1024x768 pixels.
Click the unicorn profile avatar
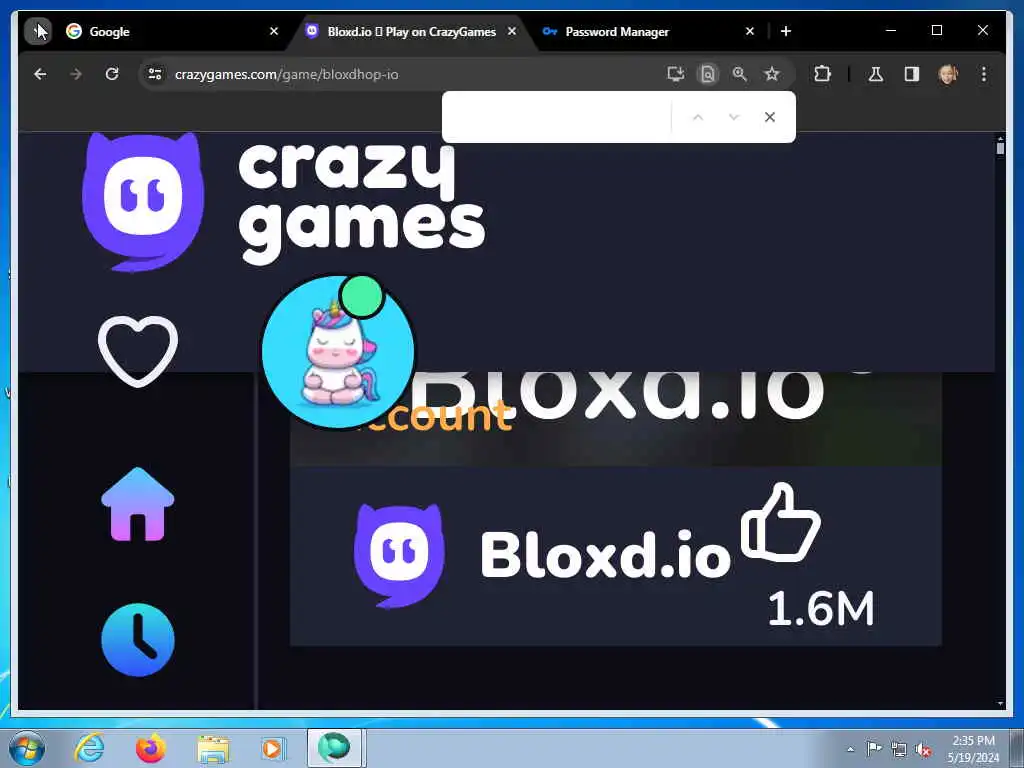click(x=338, y=351)
